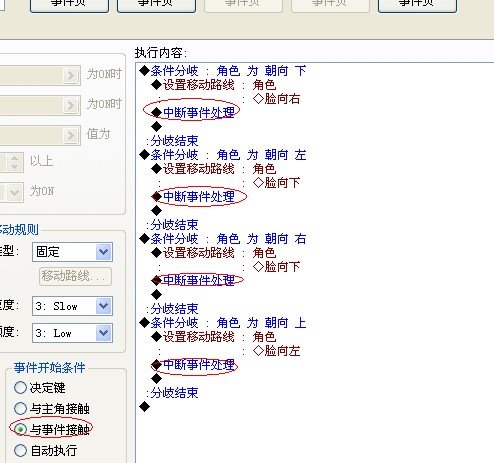This screenshot has height=463, width=494.
Task: Click the 移动路线... button
Action: pos(75,276)
